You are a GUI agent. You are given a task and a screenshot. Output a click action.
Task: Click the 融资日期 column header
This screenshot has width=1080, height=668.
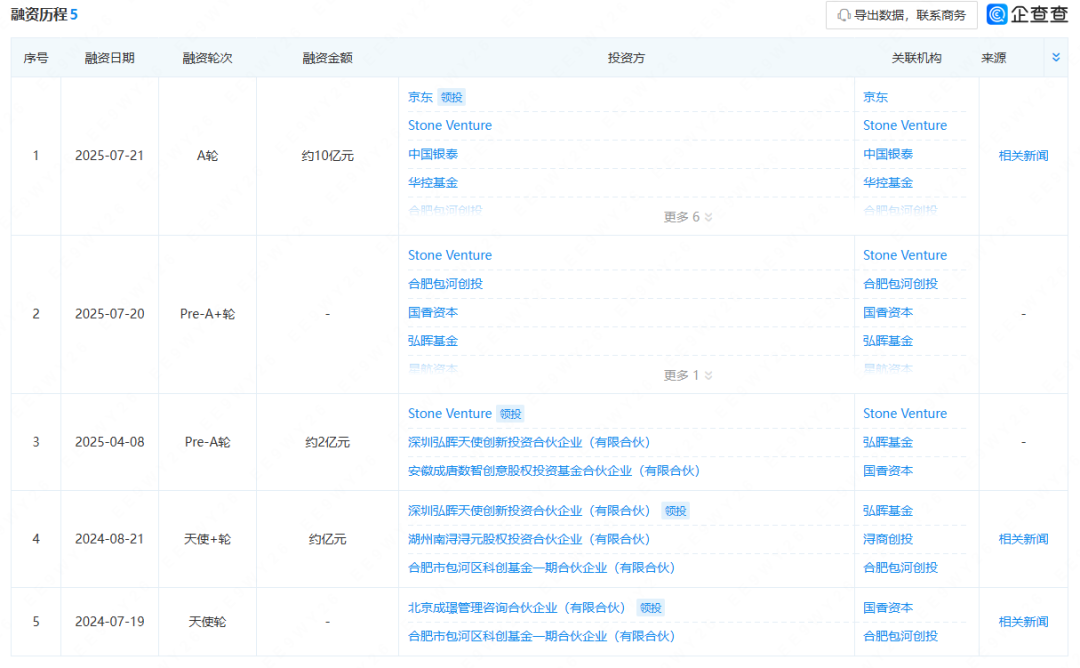[x=110, y=58]
